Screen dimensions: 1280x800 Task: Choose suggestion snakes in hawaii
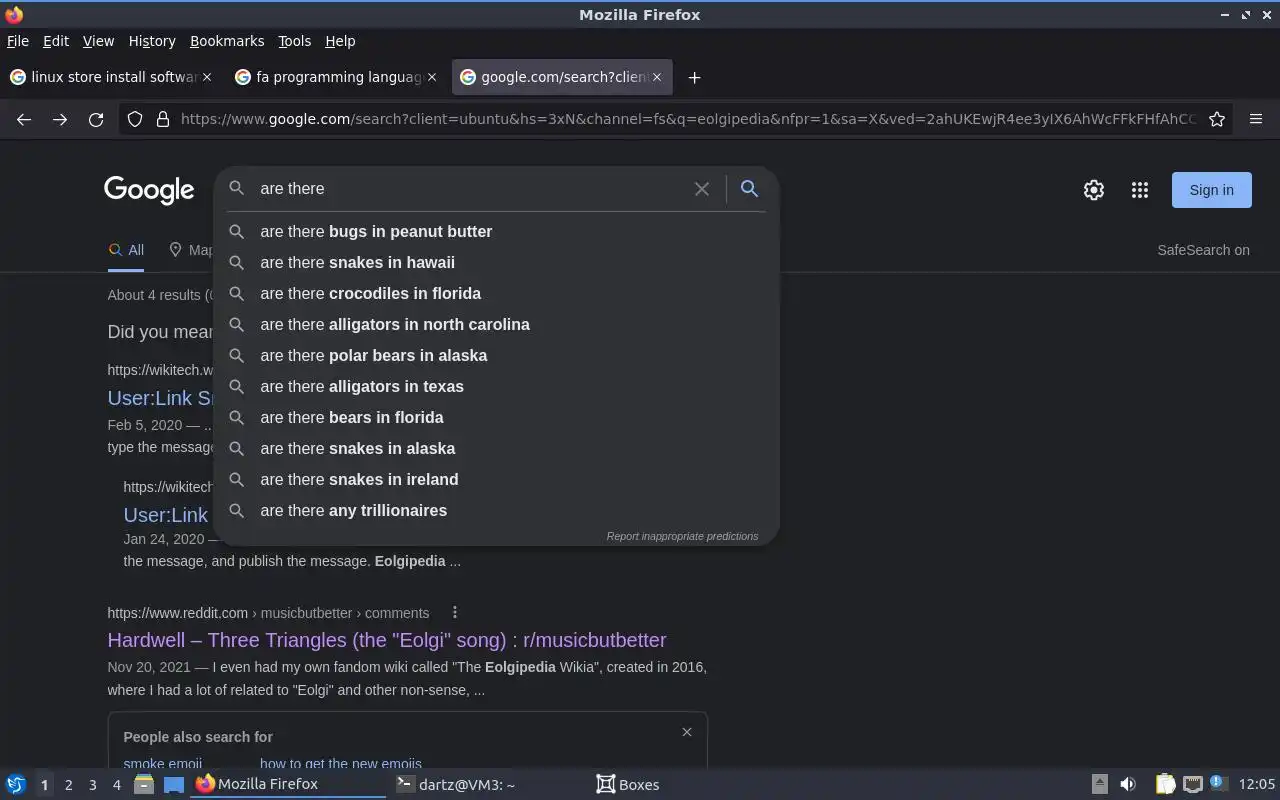click(x=496, y=262)
